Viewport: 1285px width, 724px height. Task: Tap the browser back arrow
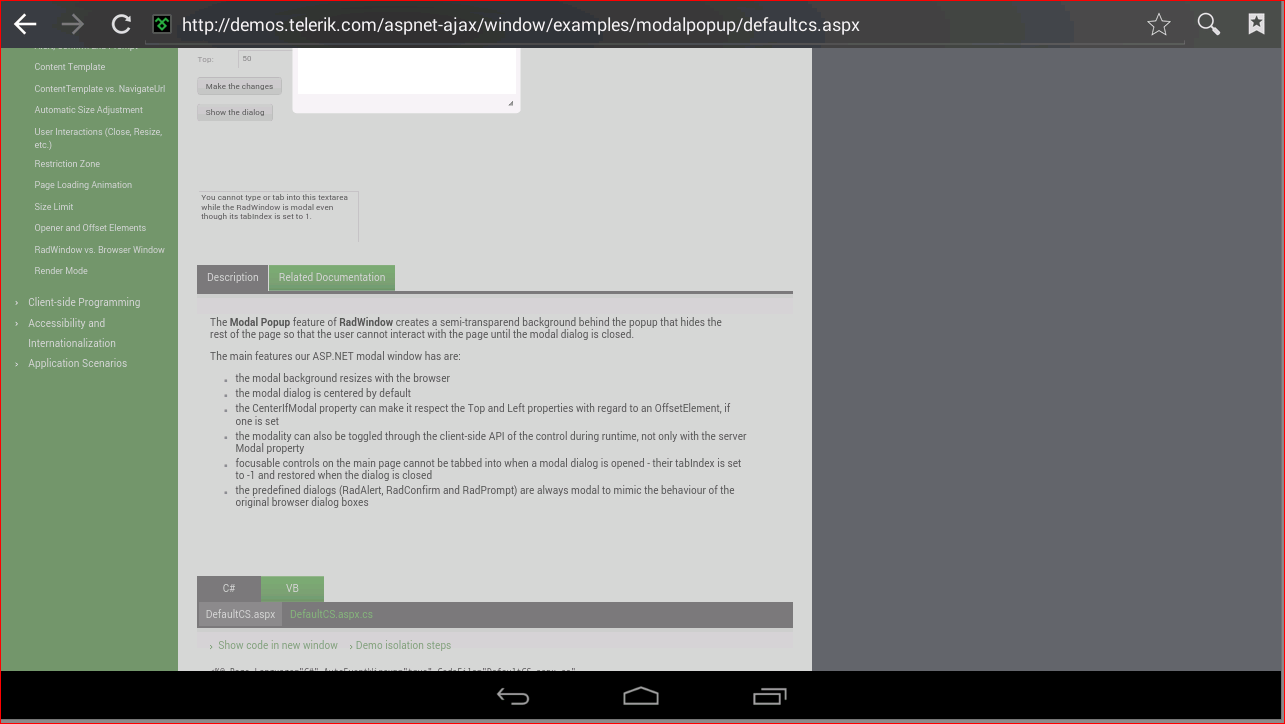[x=25, y=25]
